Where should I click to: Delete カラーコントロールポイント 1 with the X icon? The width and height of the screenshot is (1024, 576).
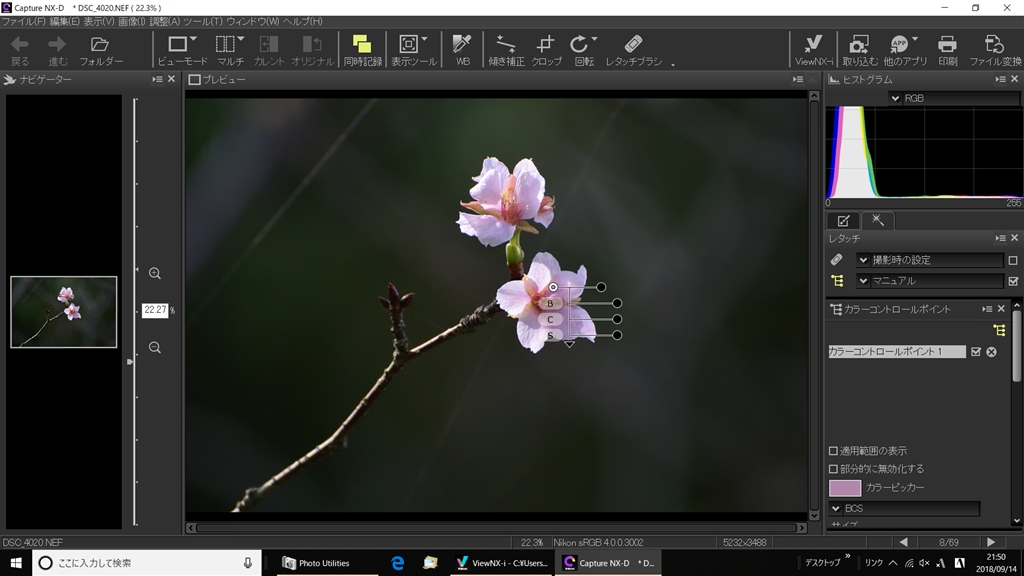tap(991, 352)
